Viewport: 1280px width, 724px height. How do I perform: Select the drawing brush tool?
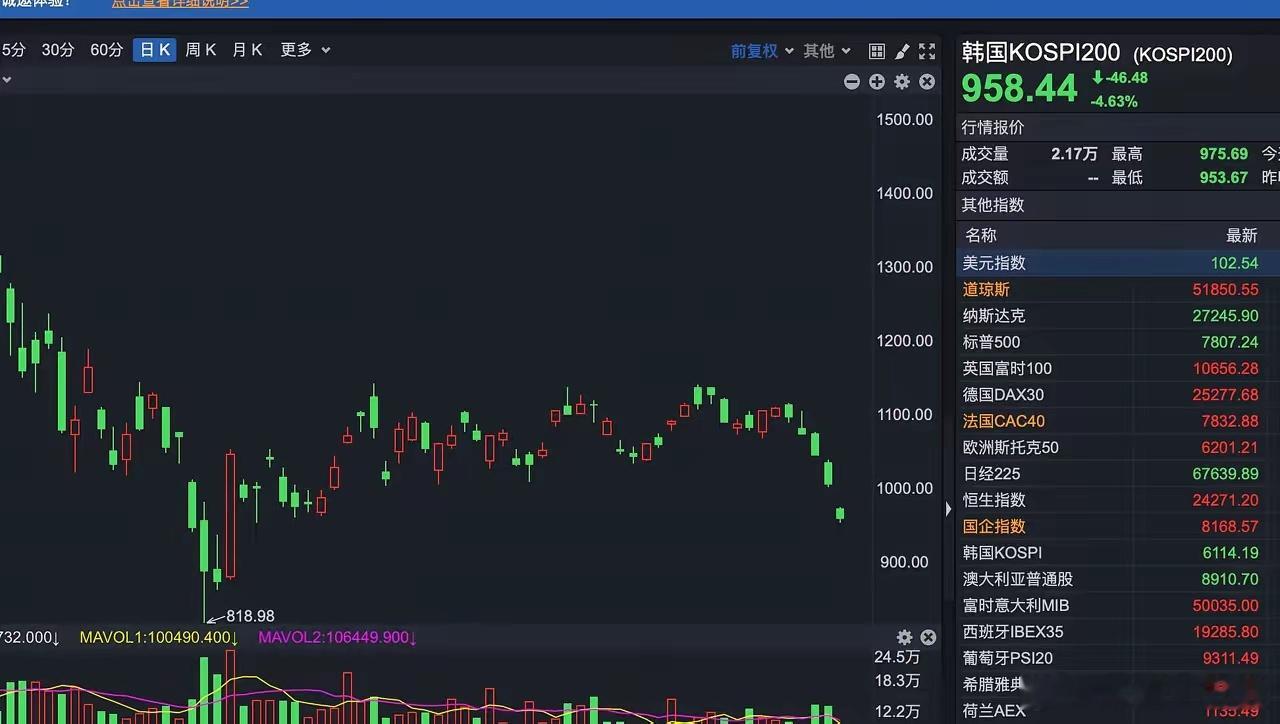(x=902, y=51)
